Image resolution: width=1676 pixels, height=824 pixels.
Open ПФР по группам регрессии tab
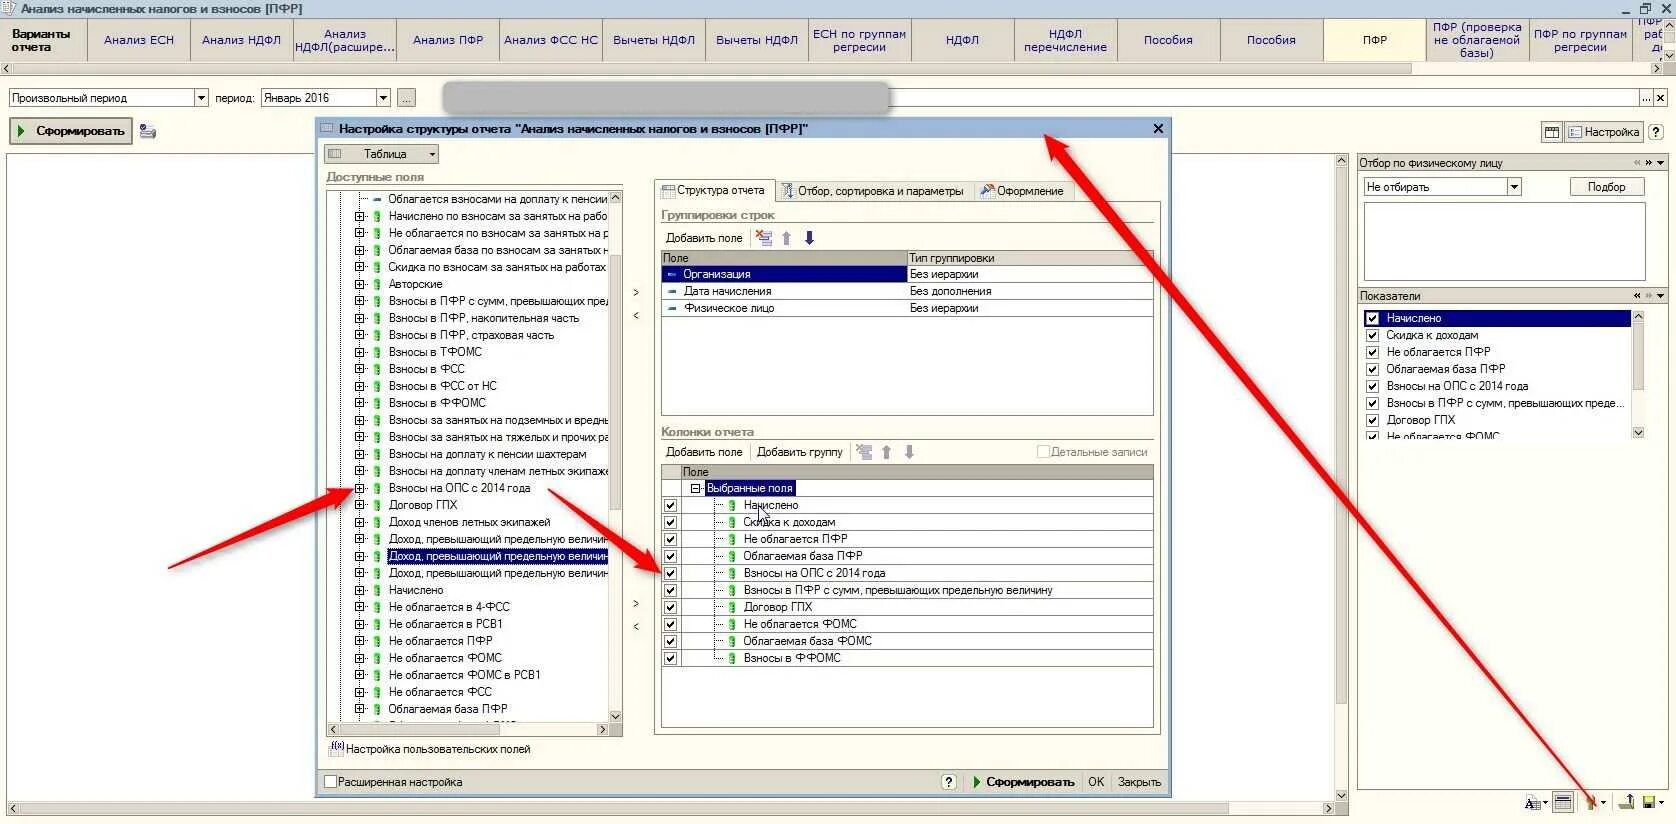coord(1580,40)
